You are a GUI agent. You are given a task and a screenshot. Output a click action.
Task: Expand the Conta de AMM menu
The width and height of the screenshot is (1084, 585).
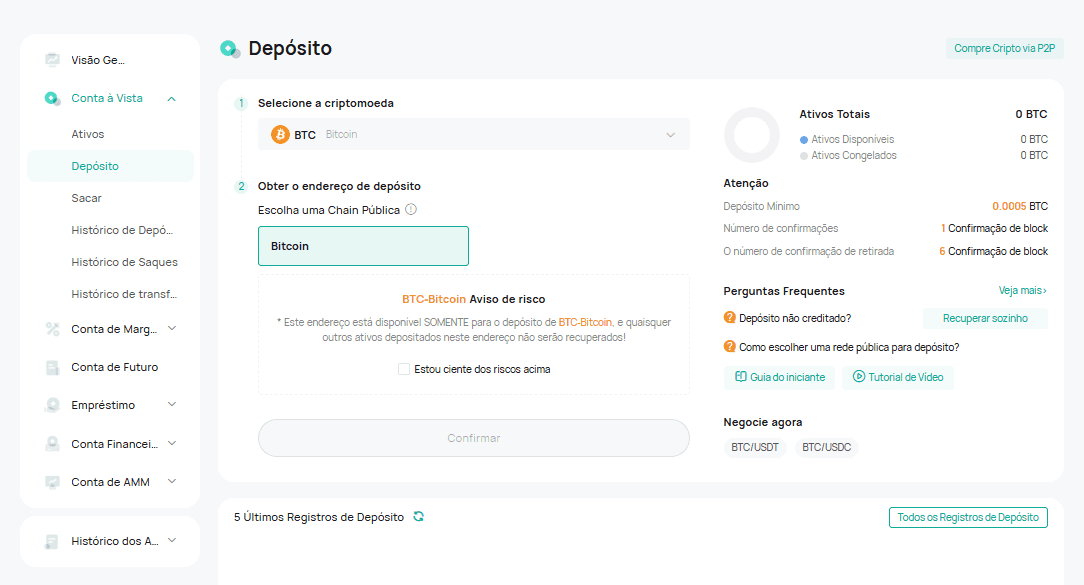pos(172,481)
